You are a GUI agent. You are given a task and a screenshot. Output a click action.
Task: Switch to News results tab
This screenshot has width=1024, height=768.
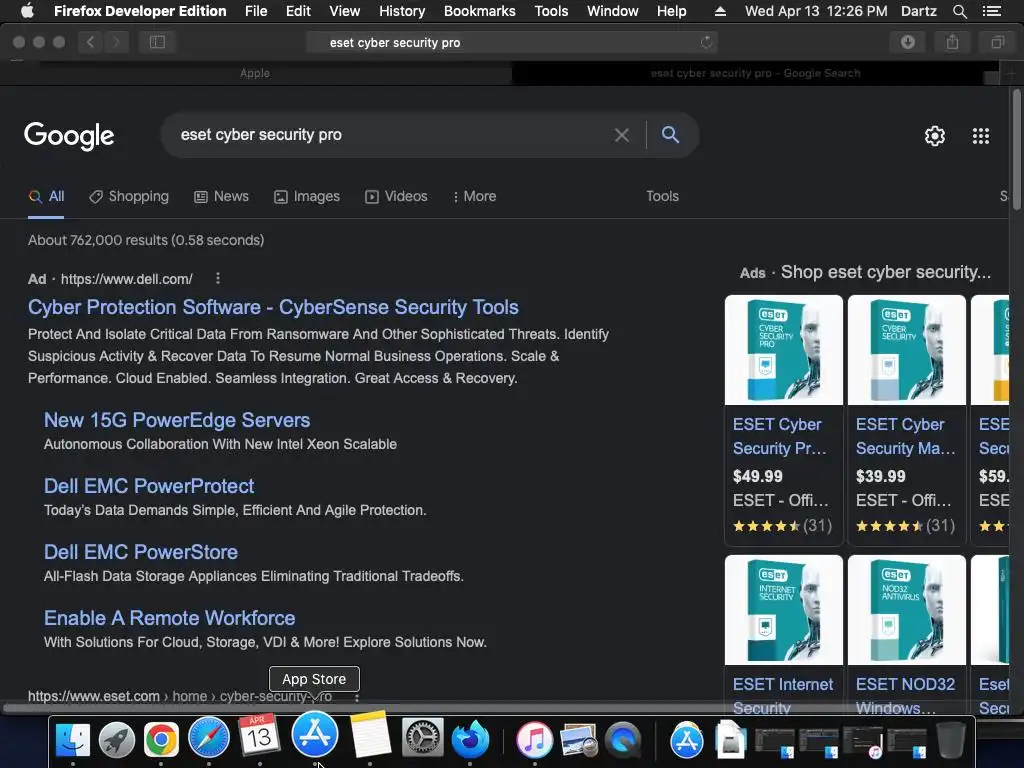[x=221, y=197]
